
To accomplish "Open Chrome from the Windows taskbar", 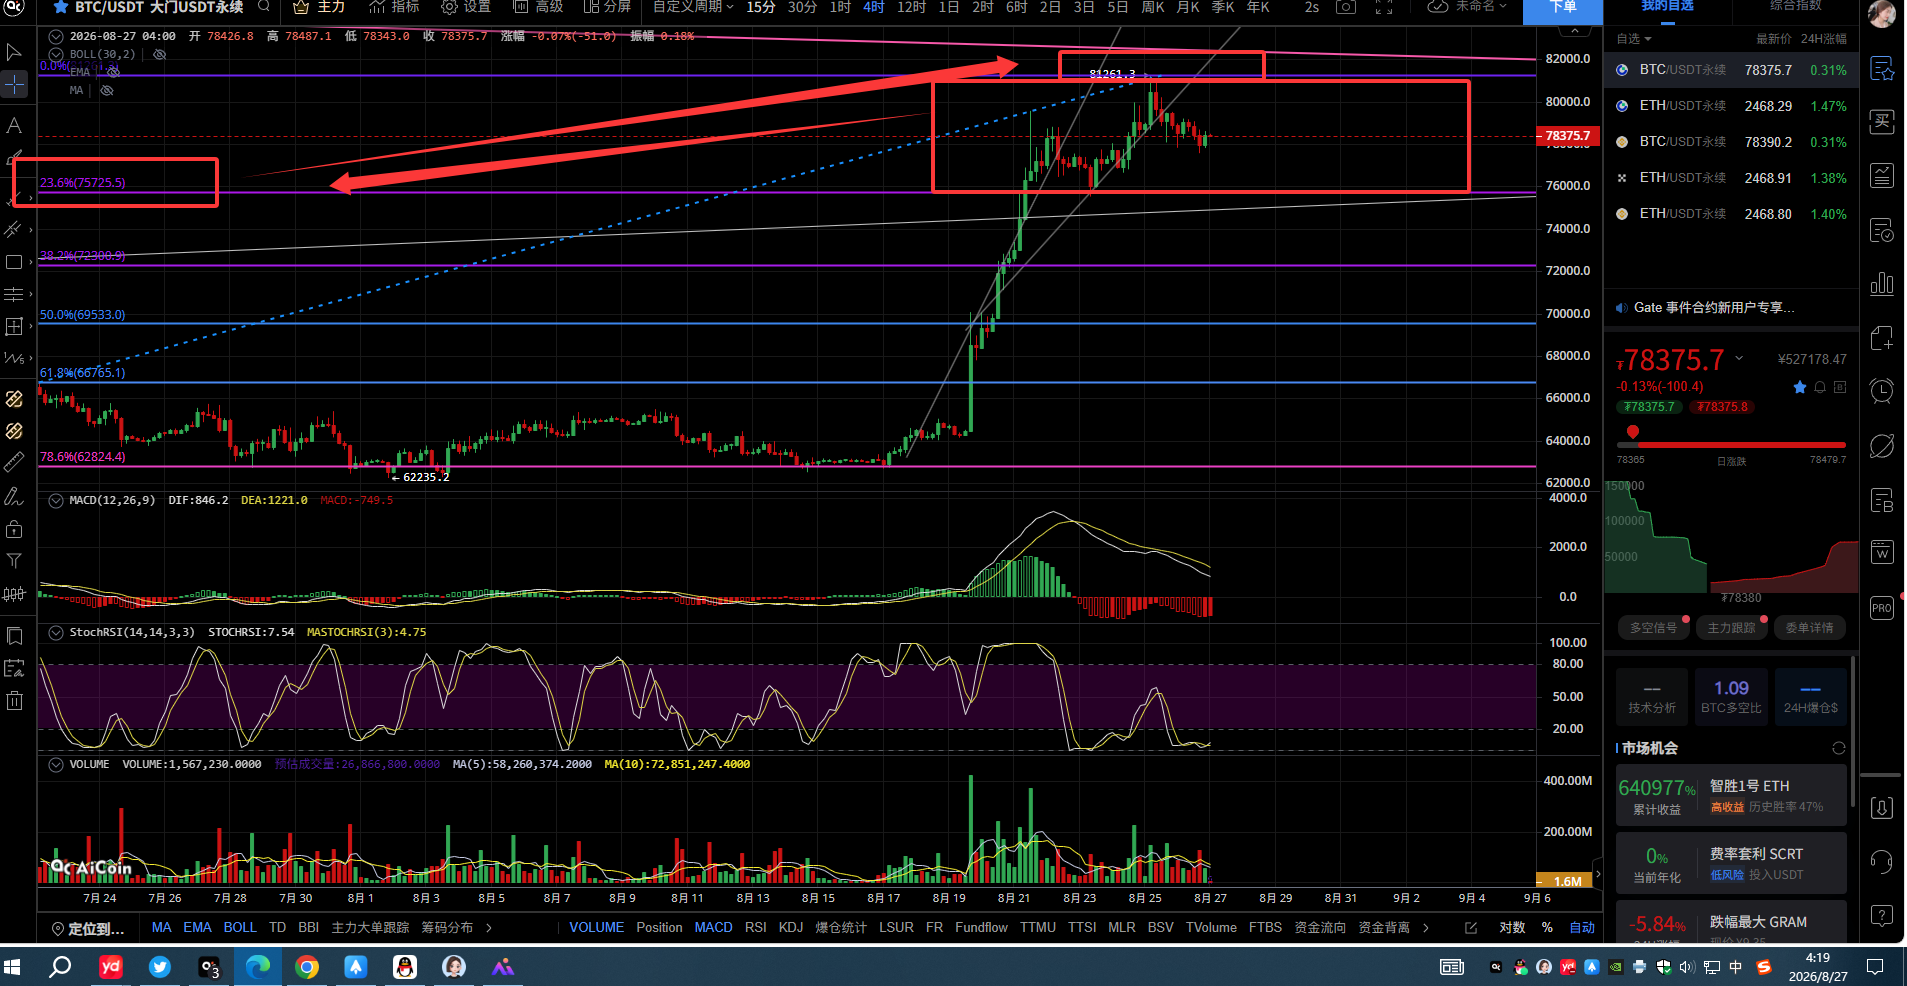I will (x=307, y=967).
